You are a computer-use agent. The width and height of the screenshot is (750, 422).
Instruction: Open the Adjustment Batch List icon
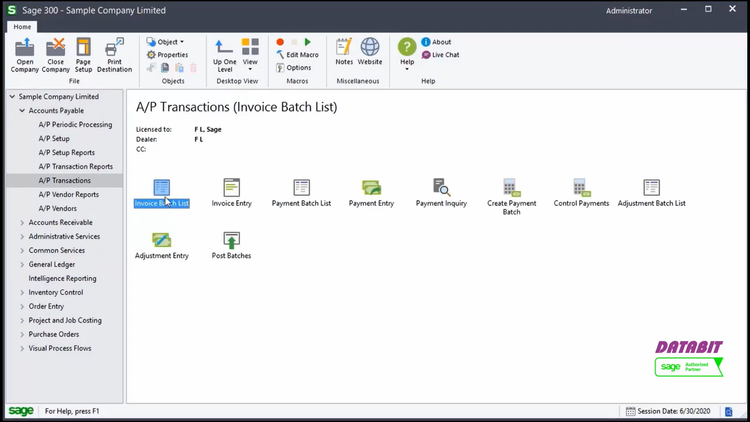pyautogui.click(x=651, y=188)
